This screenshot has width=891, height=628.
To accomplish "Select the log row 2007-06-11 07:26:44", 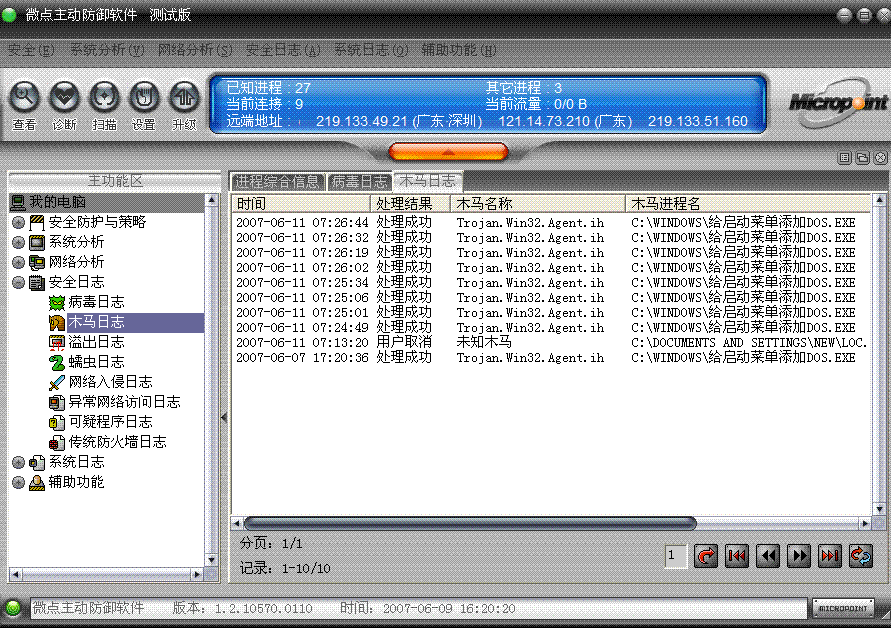I will [x=551, y=222].
